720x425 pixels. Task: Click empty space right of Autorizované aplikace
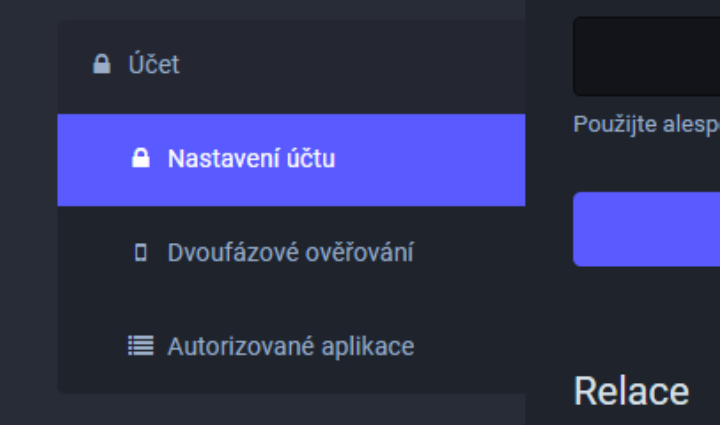click(x=470, y=346)
